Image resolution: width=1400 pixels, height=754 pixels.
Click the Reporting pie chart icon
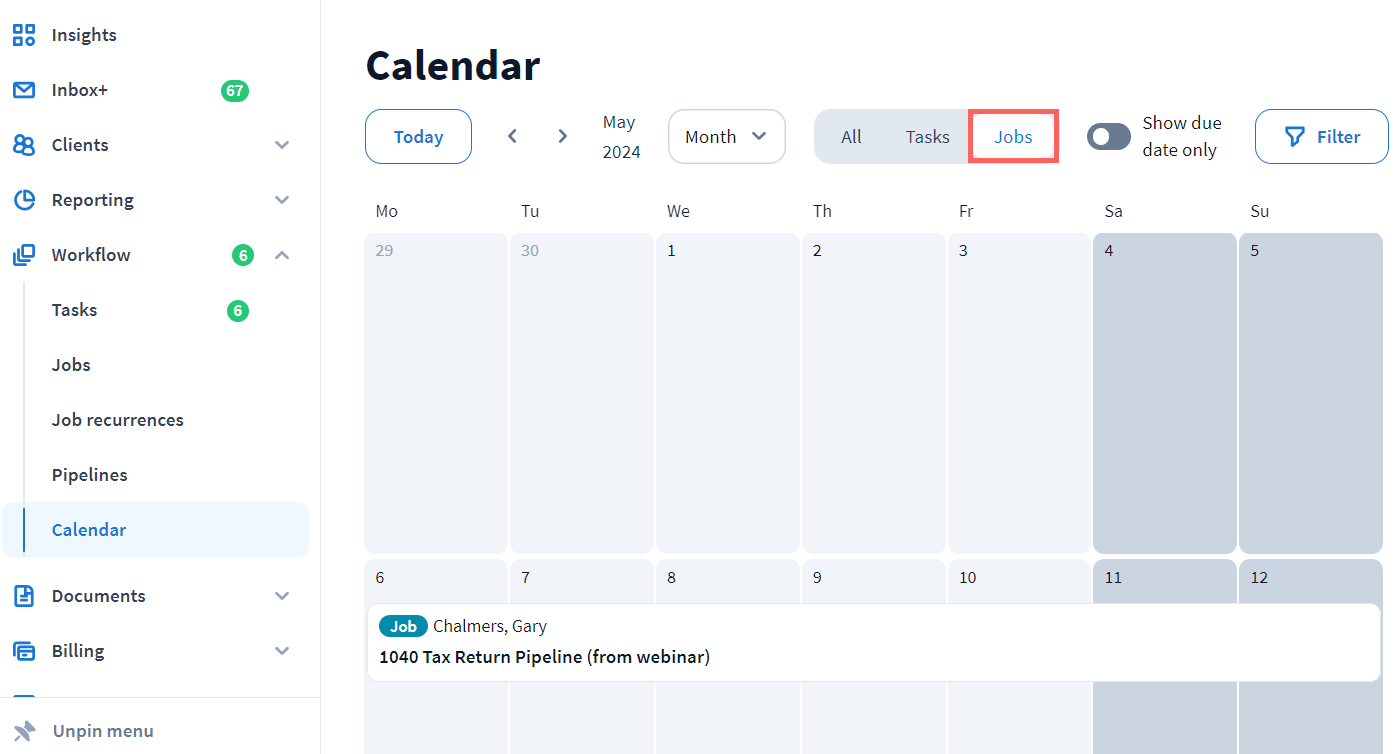tap(24, 200)
